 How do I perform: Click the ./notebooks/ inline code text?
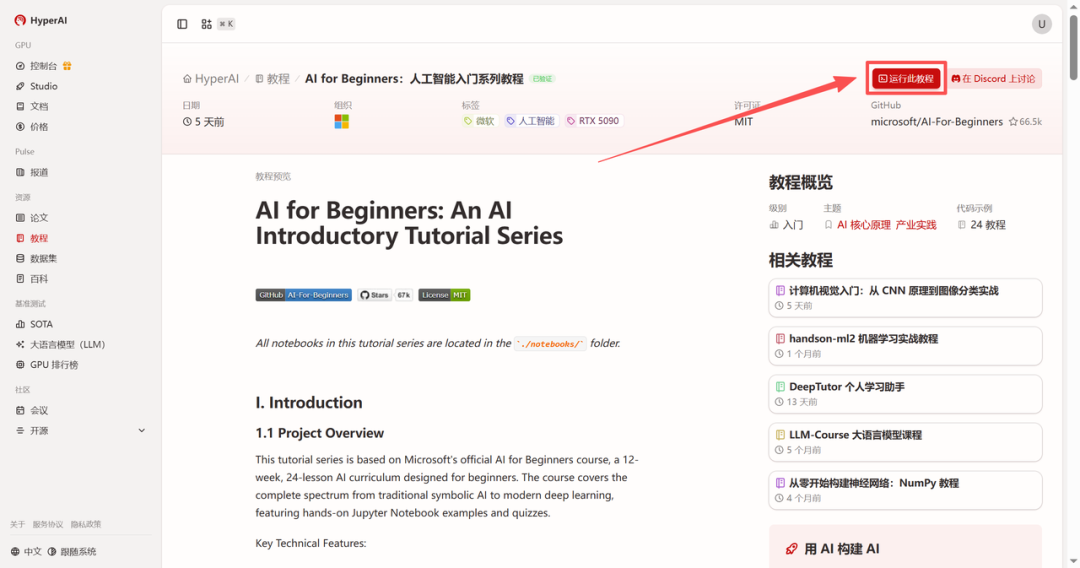(x=550, y=344)
